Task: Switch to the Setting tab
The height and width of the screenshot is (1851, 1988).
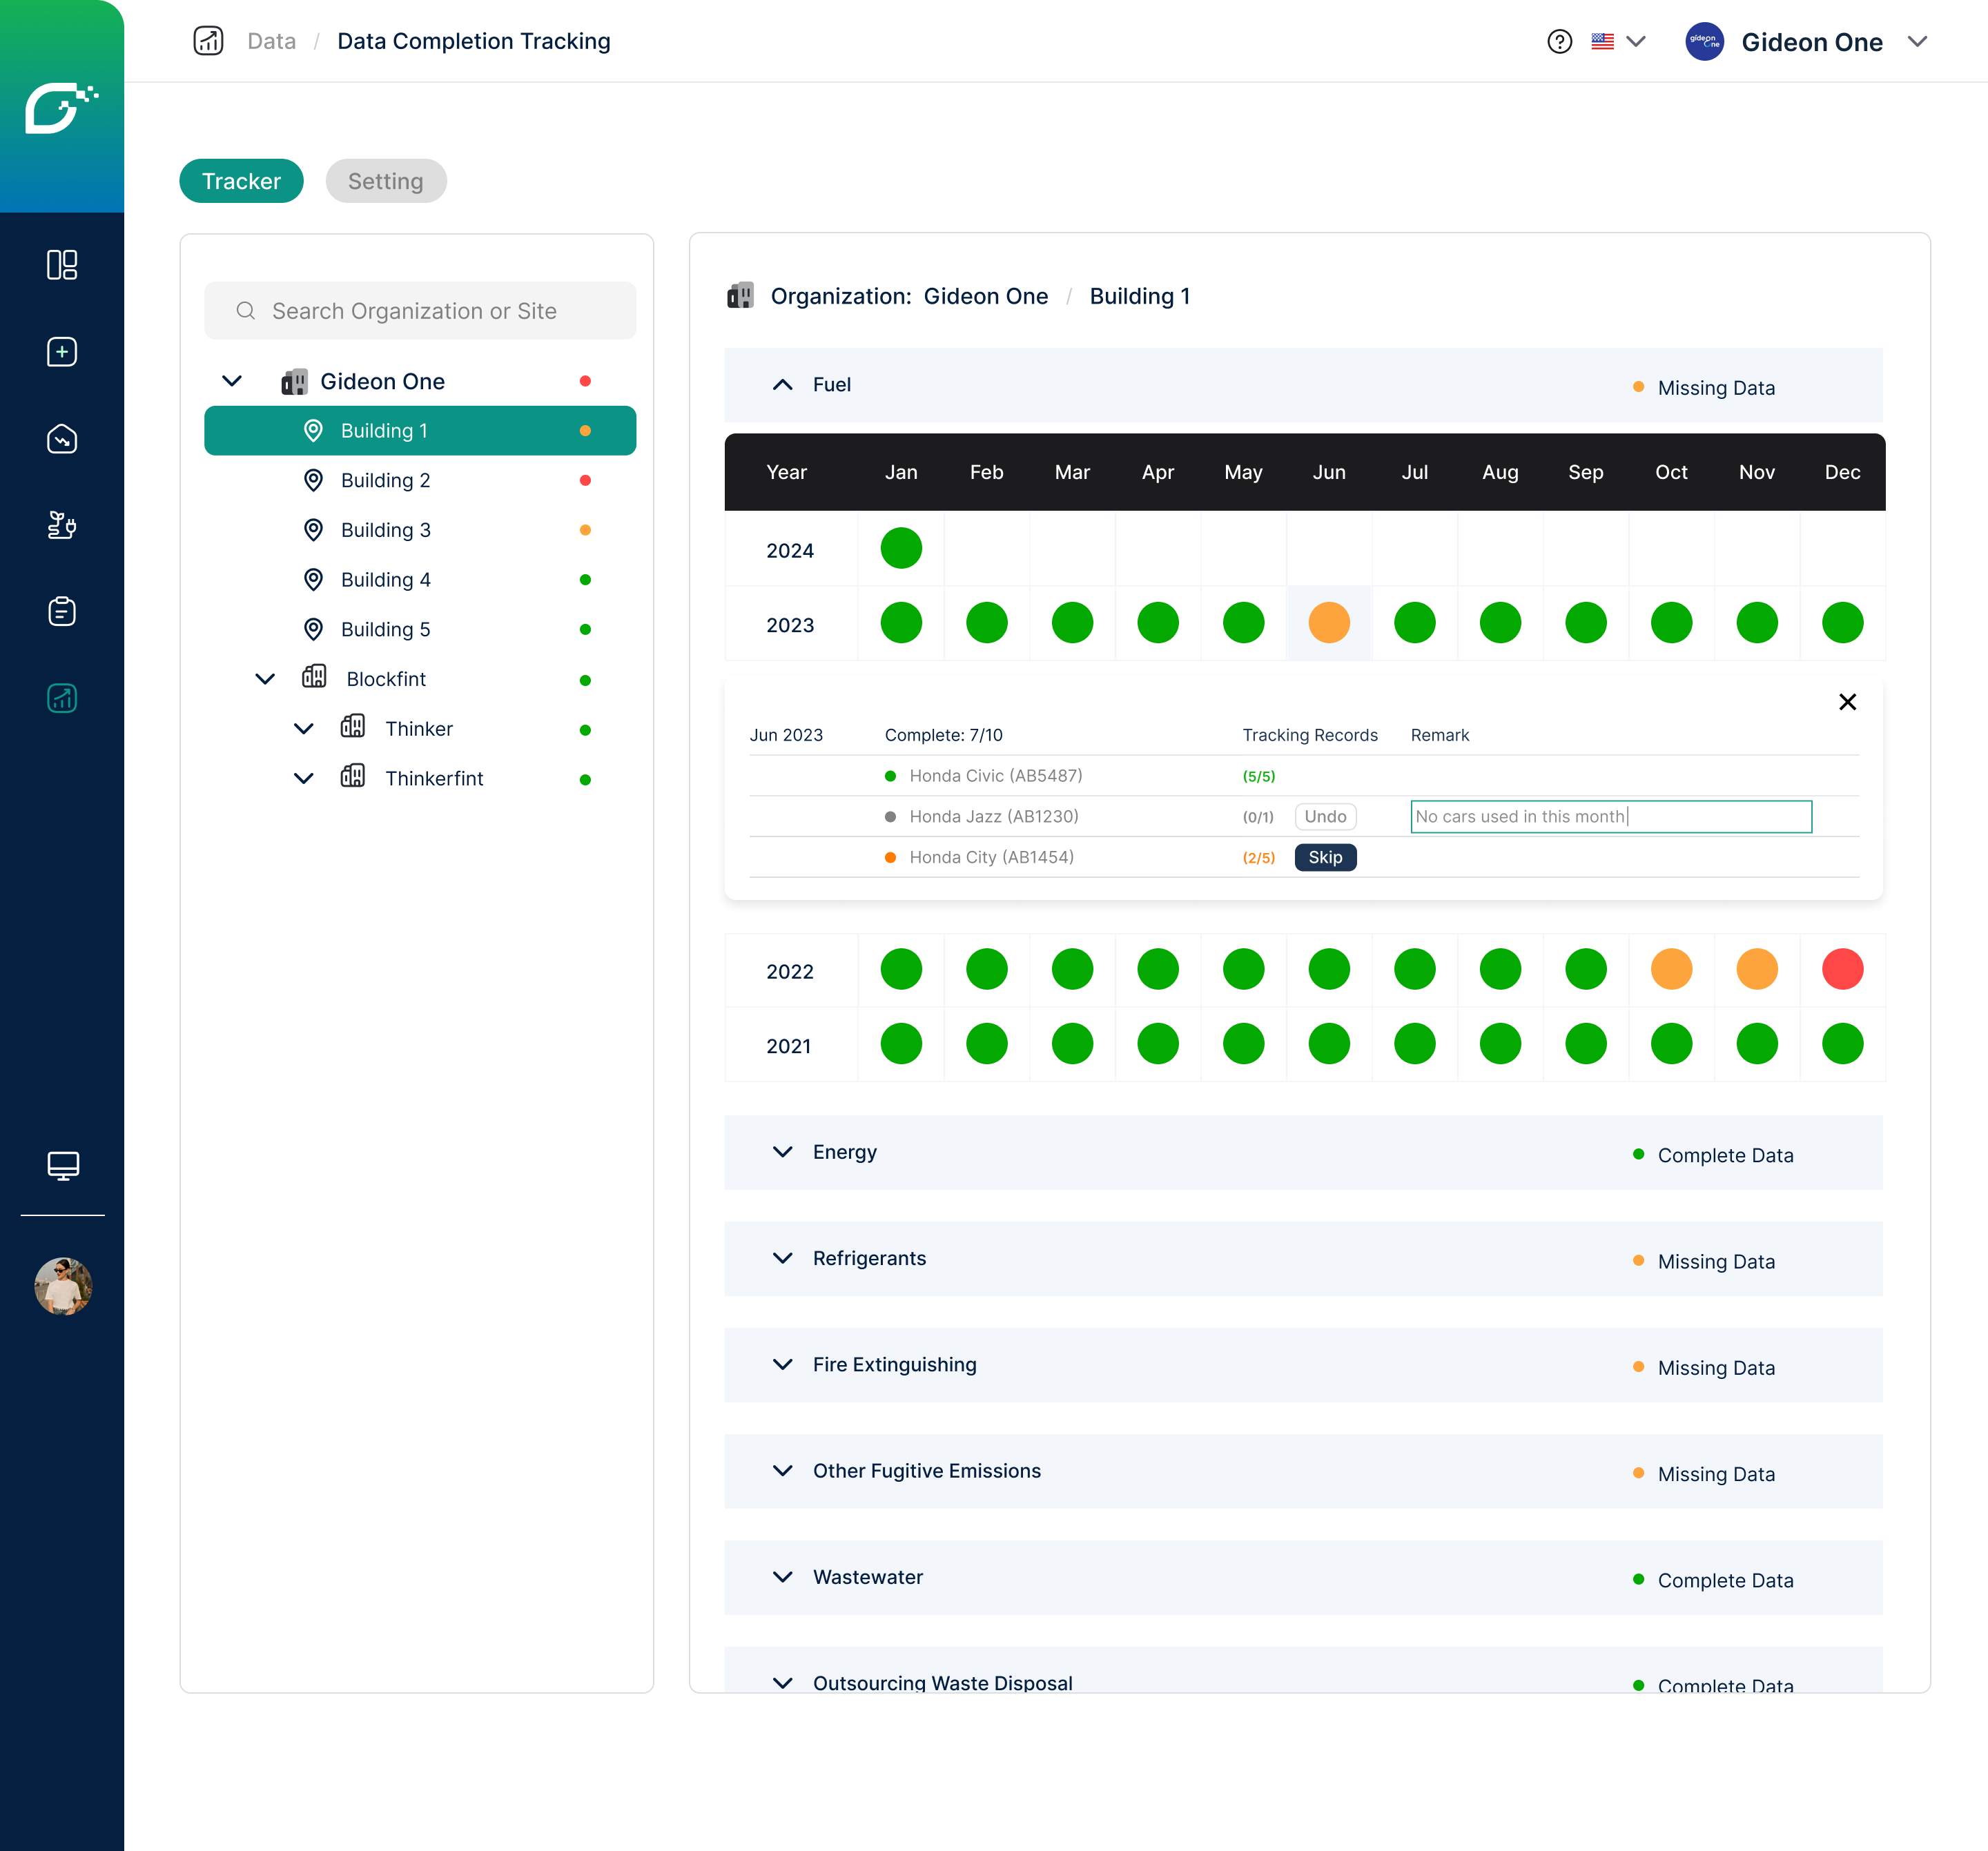Action: click(x=385, y=181)
